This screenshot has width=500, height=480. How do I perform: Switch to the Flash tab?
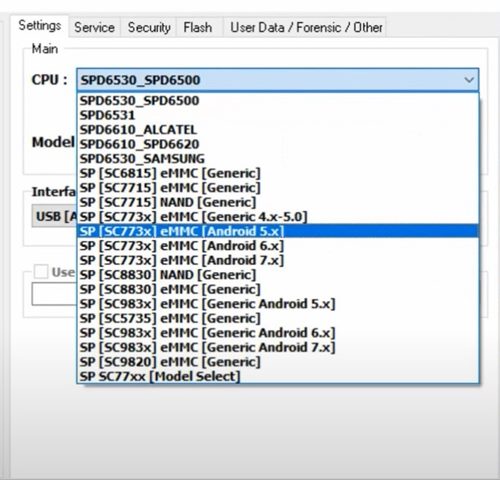(198, 27)
